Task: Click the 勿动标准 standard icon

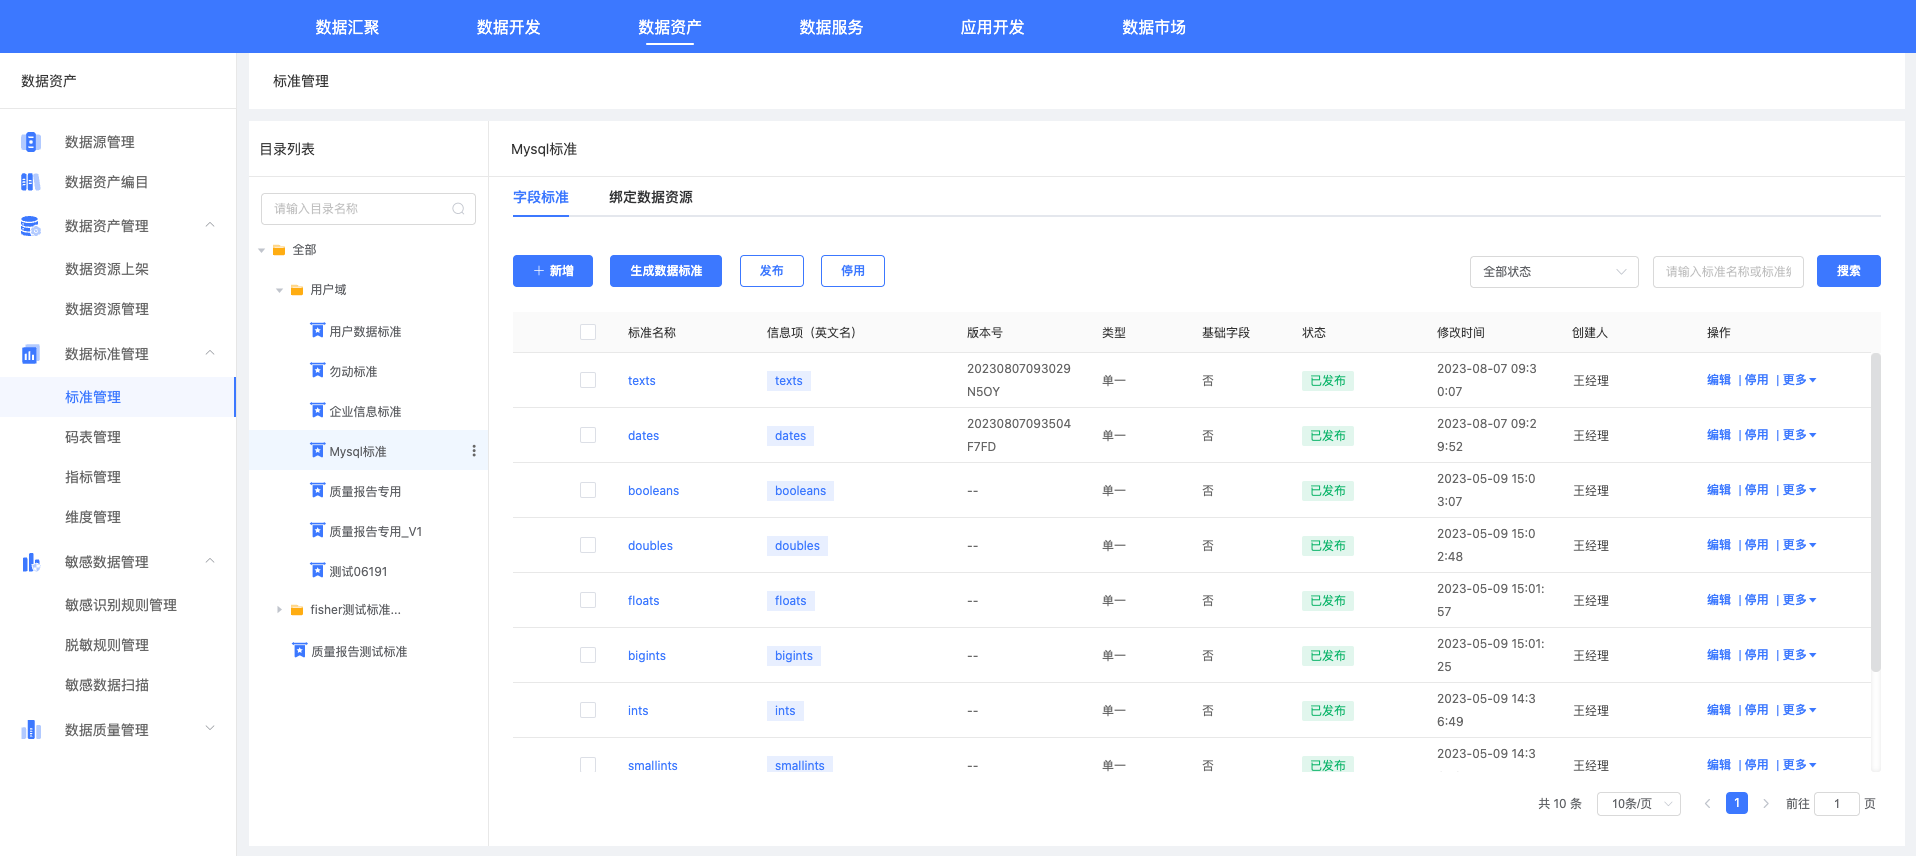Action: click(x=318, y=371)
